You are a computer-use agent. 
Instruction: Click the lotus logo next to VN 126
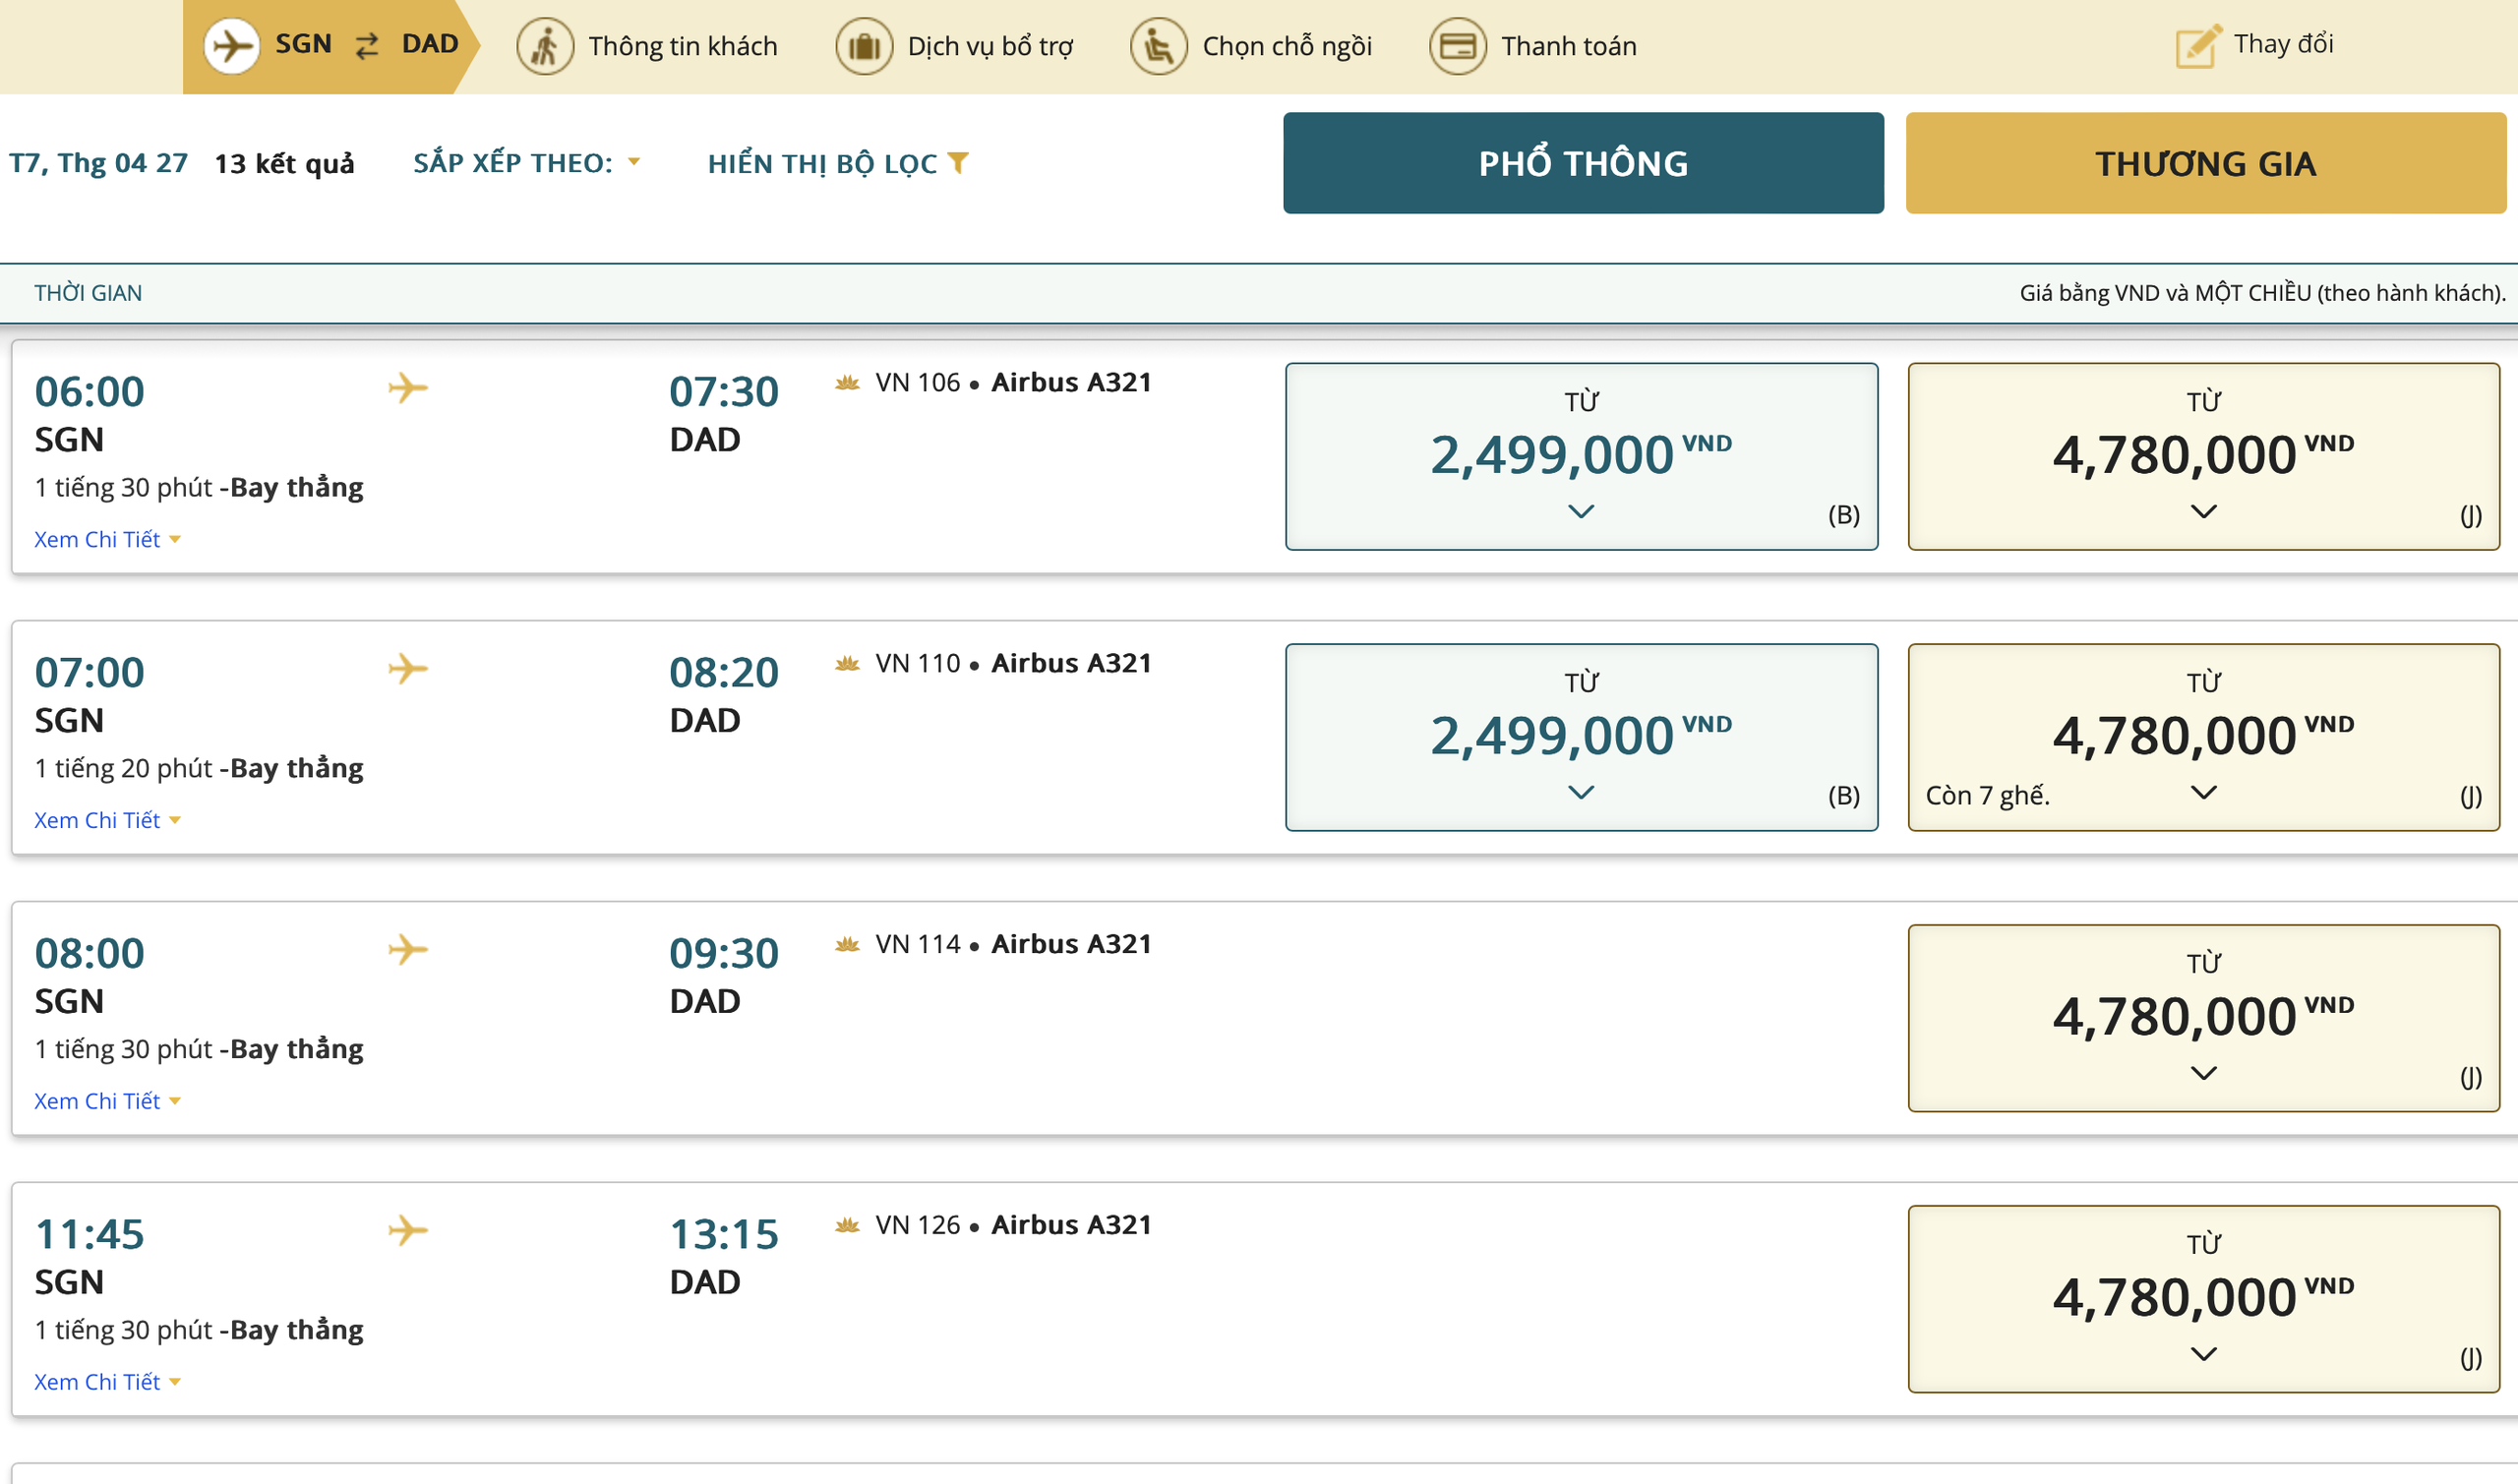tap(848, 1225)
